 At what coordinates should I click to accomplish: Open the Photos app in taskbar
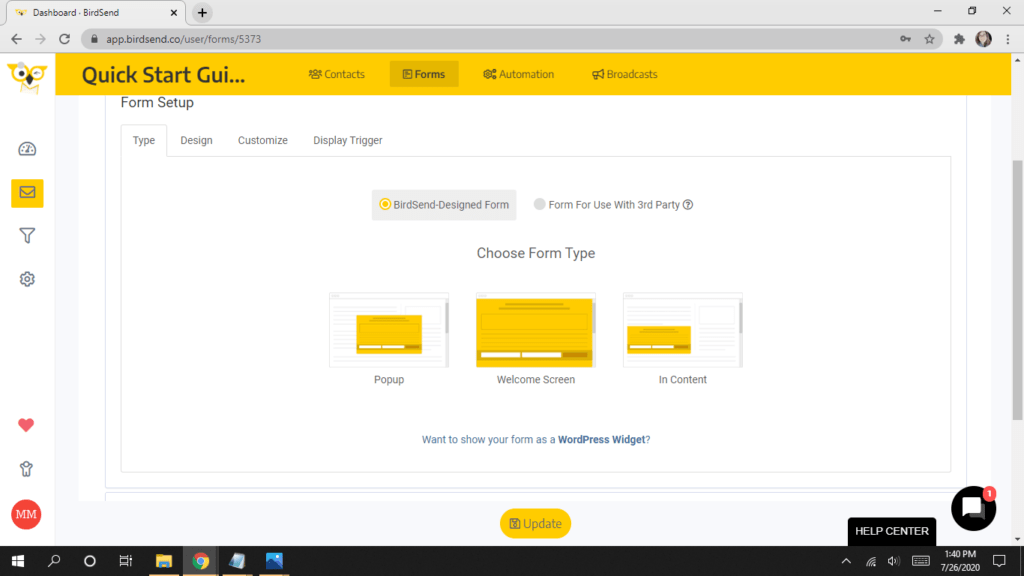pos(274,561)
